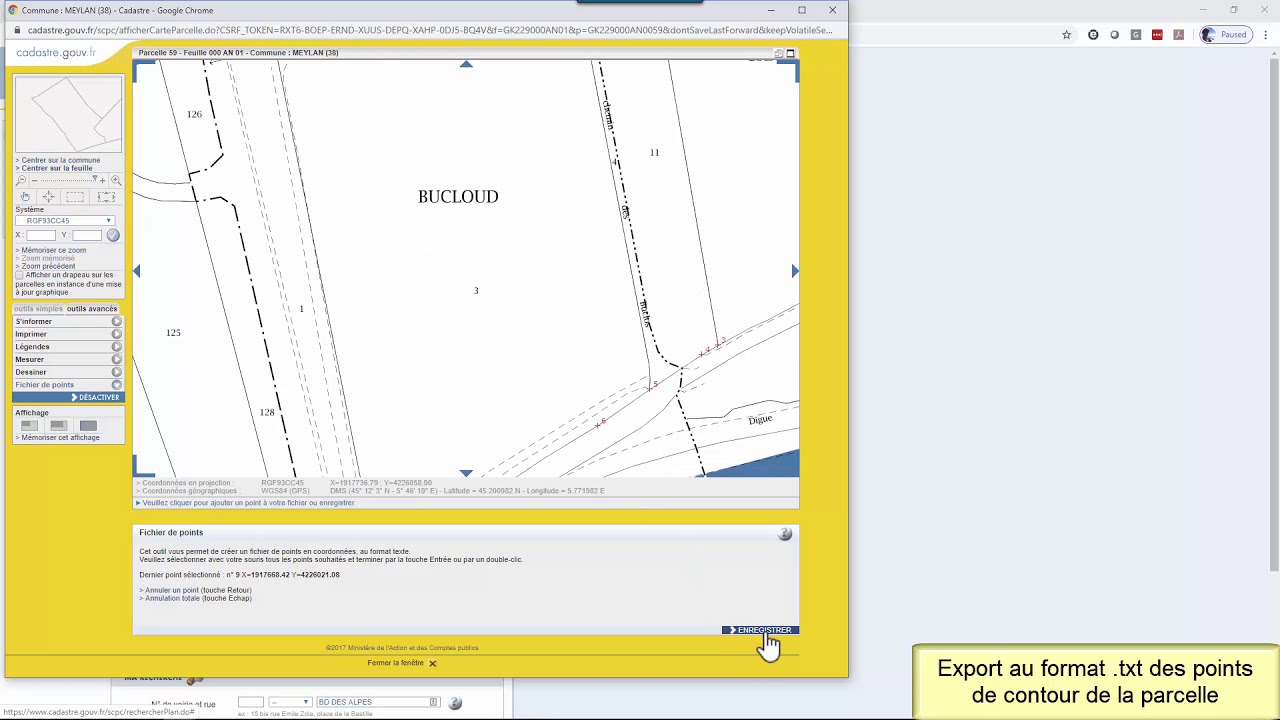Click the reduce map icon above map
Screen dimensions: 1280x720
(778, 53)
